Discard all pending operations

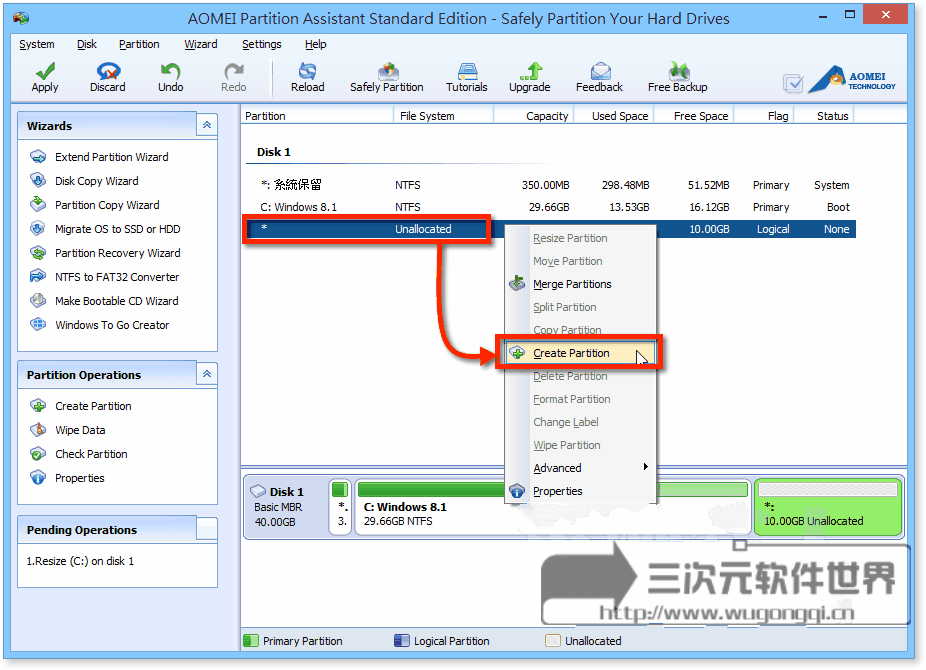pos(107,77)
